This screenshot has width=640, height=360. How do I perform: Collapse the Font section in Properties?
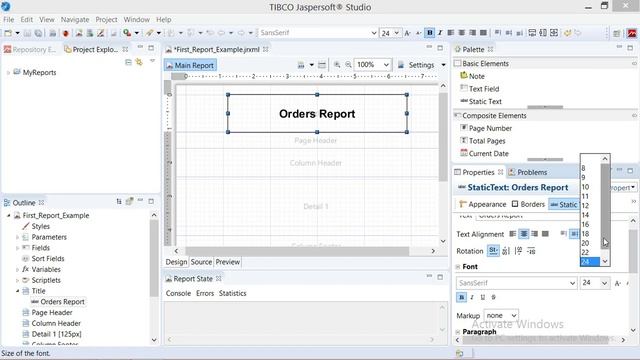[458, 267]
